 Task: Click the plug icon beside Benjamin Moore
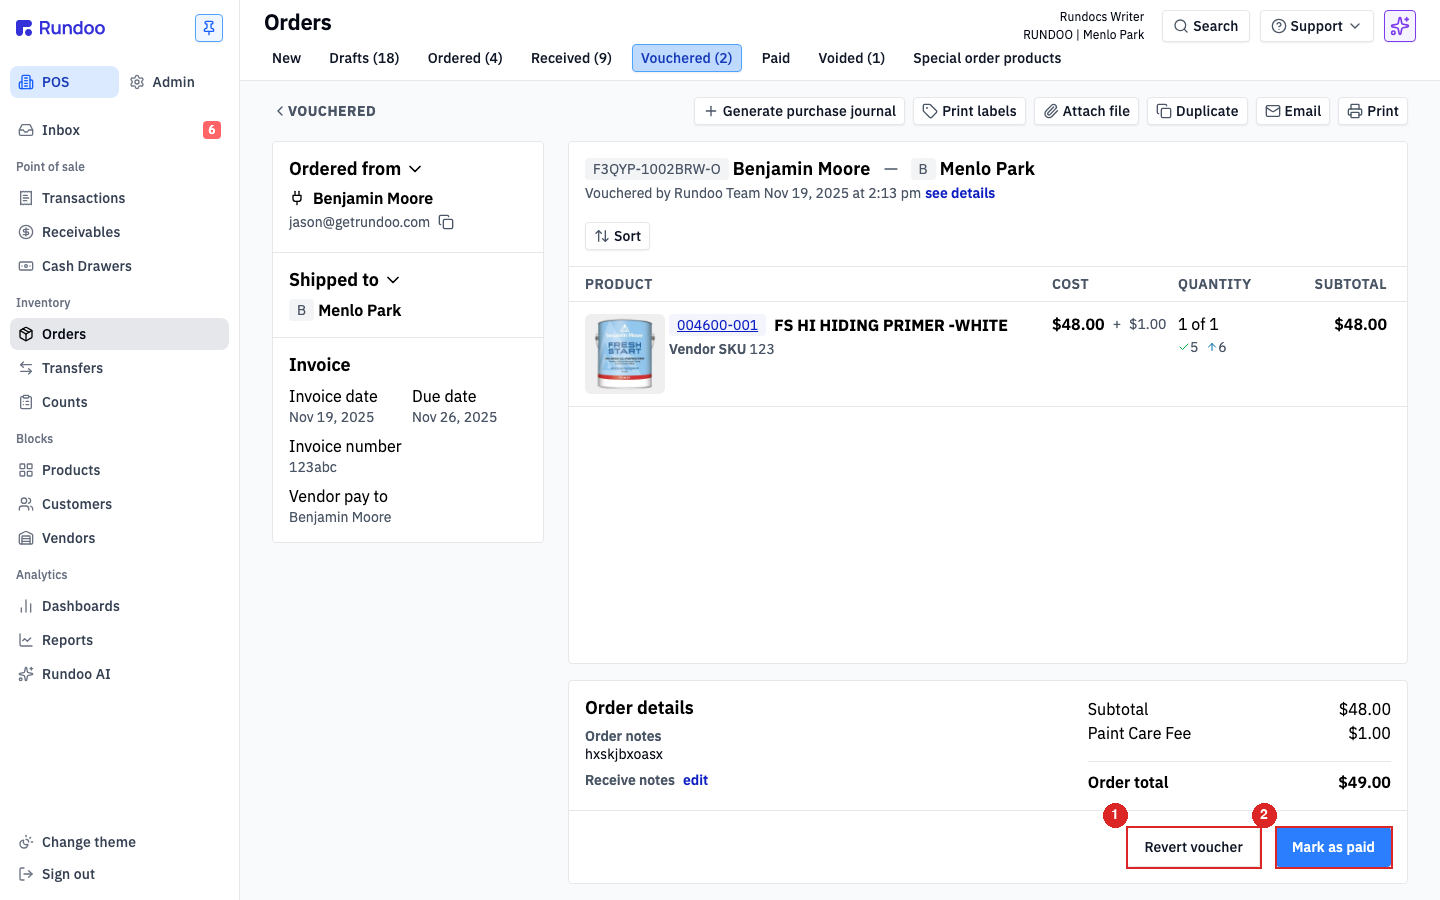coord(297,198)
